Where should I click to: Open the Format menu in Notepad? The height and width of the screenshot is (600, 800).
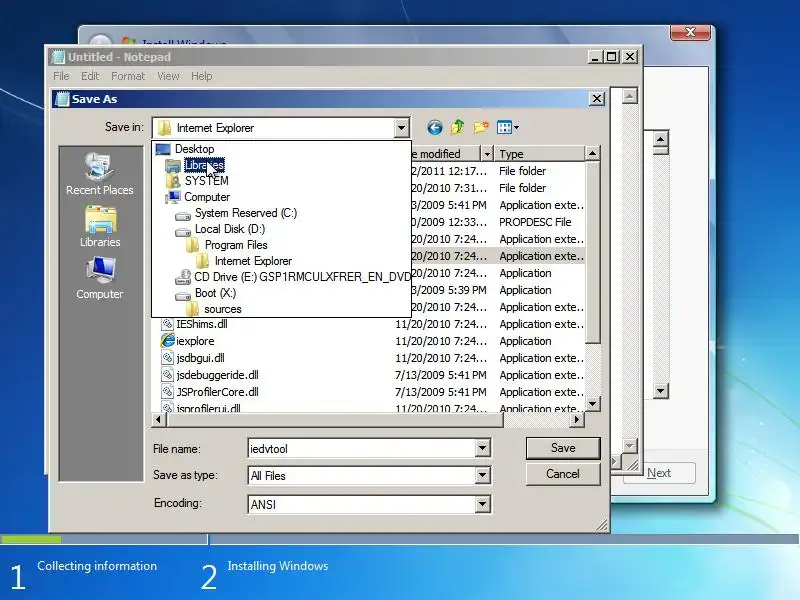(128, 76)
